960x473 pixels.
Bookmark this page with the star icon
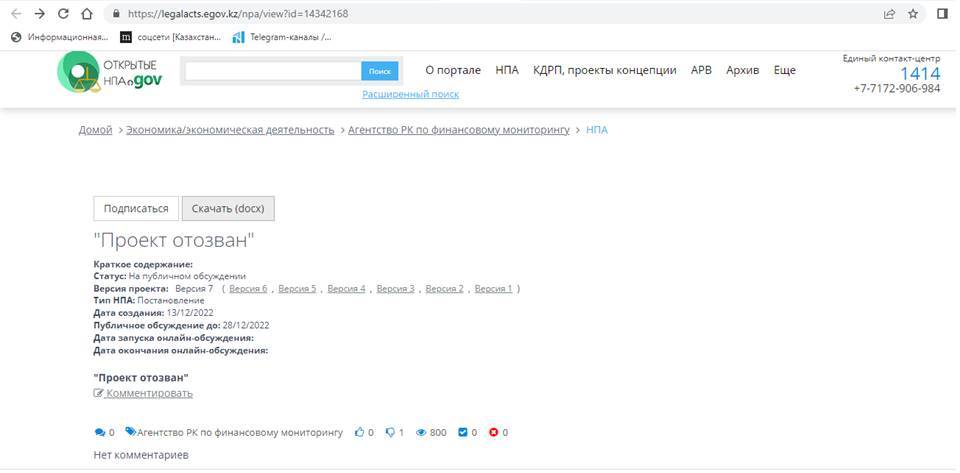pos(913,14)
